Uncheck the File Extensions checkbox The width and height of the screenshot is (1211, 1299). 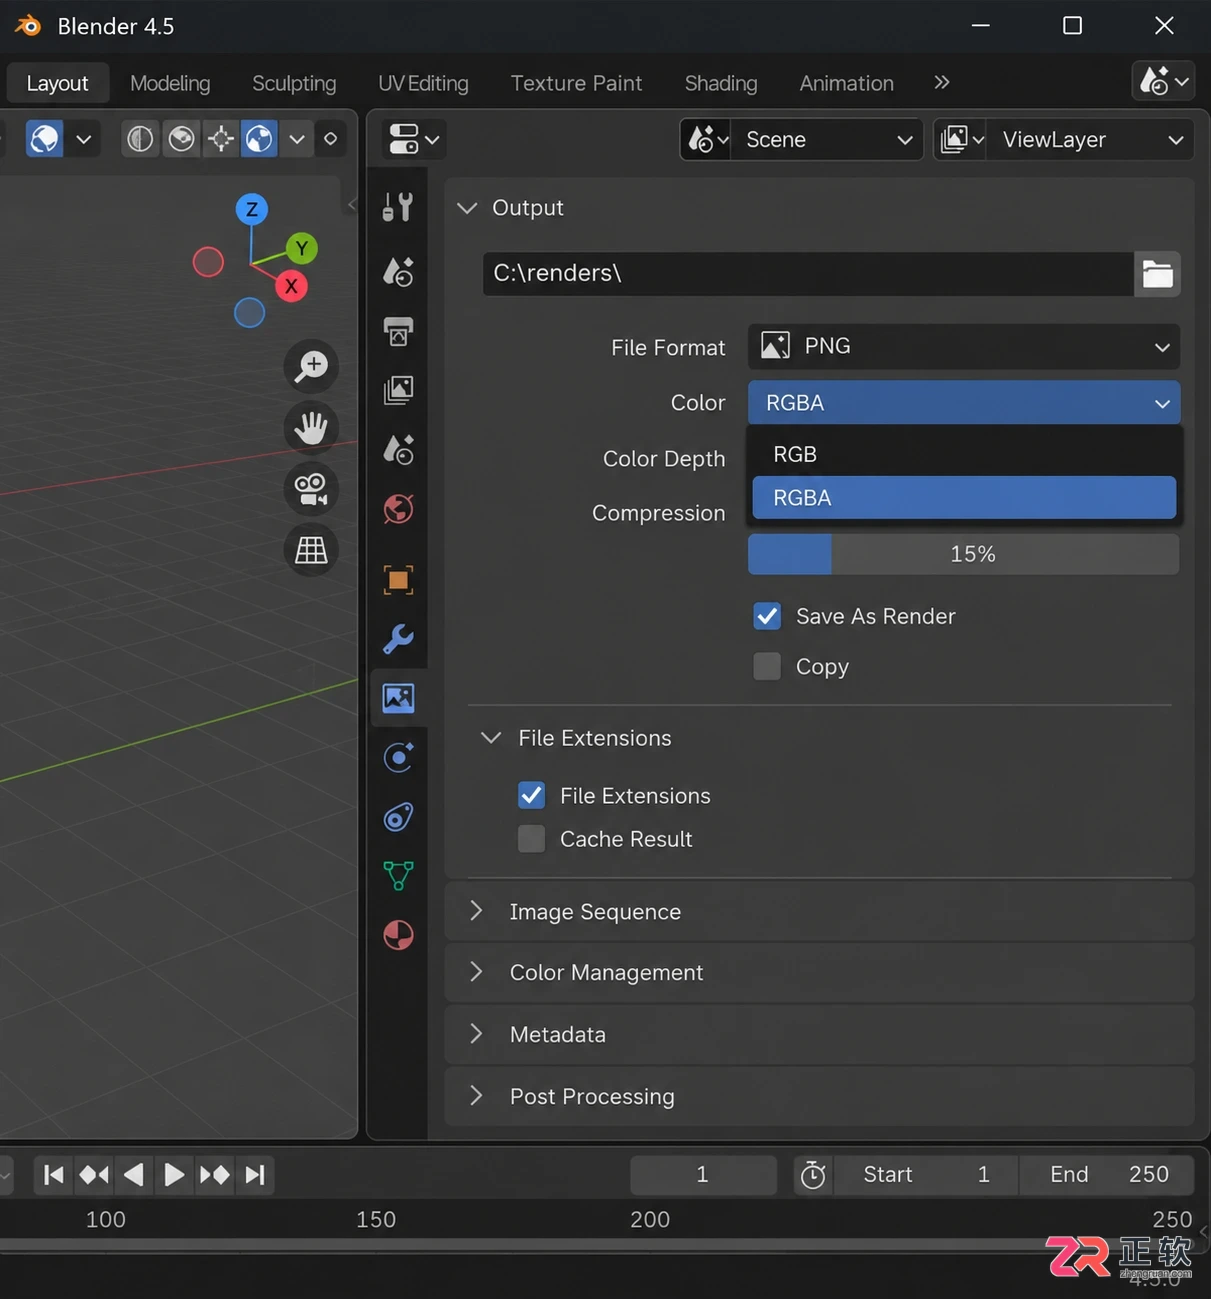point(531,795)
